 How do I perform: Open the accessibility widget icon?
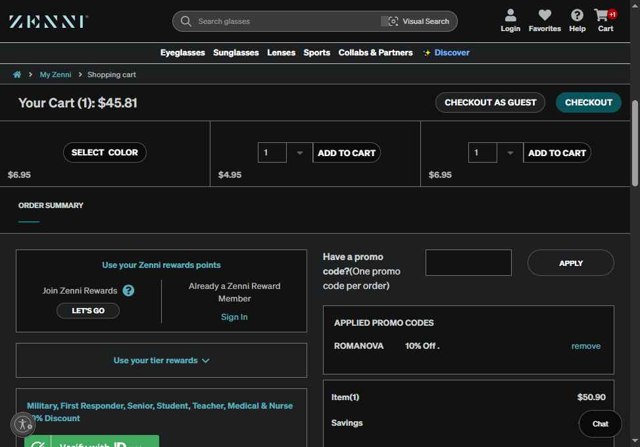[23, 425]
